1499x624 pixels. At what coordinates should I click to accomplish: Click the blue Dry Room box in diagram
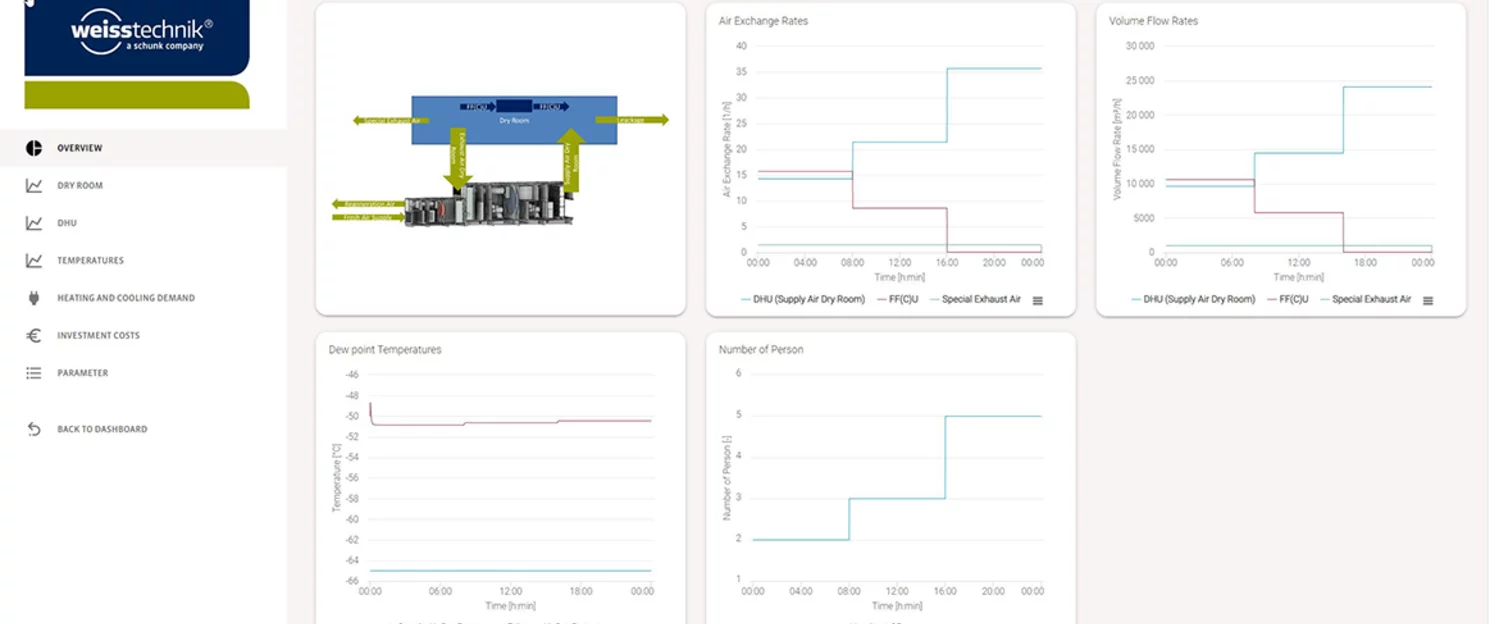514,120
